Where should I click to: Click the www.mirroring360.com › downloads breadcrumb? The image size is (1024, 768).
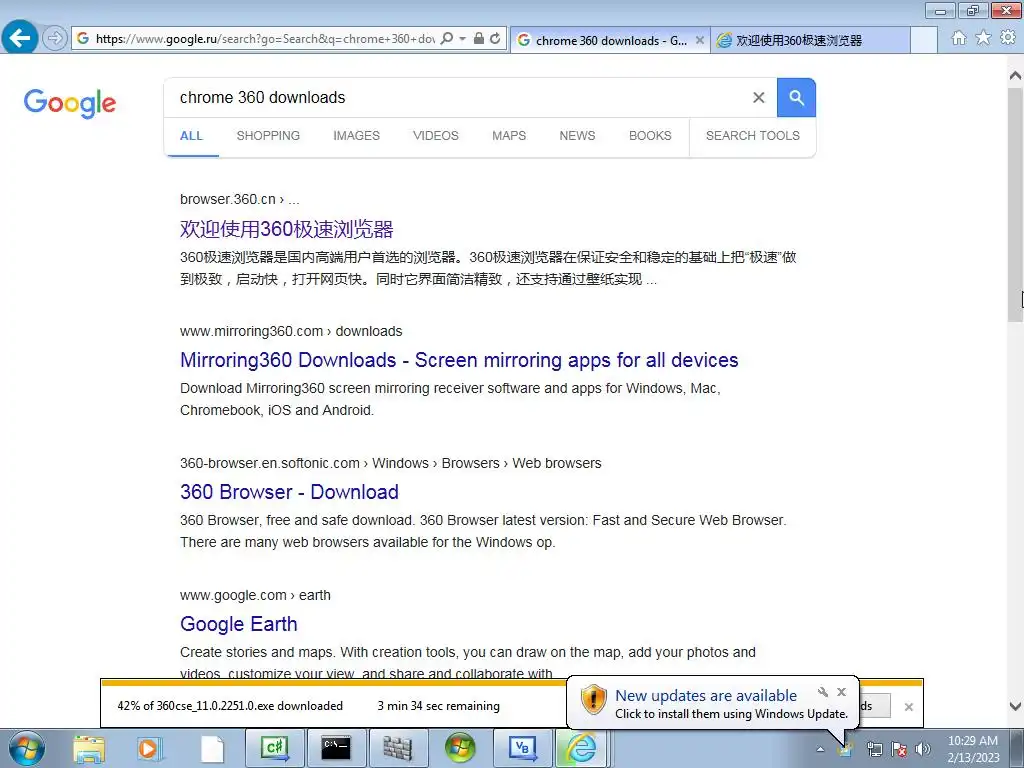291,331
